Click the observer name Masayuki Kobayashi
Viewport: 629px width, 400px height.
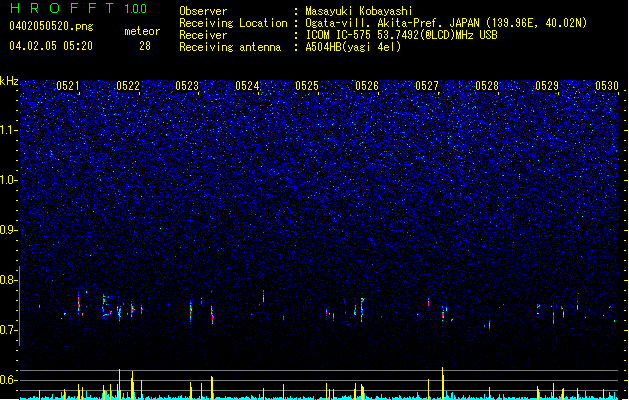[x=359, y=11]
